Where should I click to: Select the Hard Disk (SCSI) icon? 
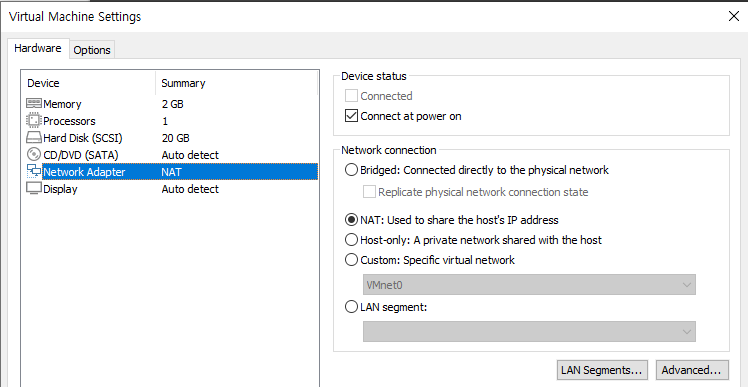pyautogui.click(x=34, y=138)
